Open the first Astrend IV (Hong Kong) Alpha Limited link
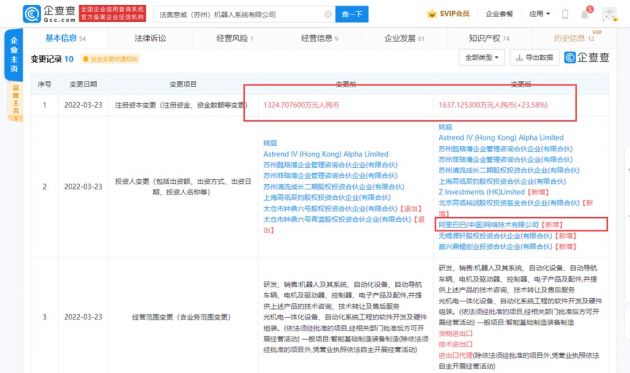This screenshot has width=630, height=373. [x=326, y=154]
